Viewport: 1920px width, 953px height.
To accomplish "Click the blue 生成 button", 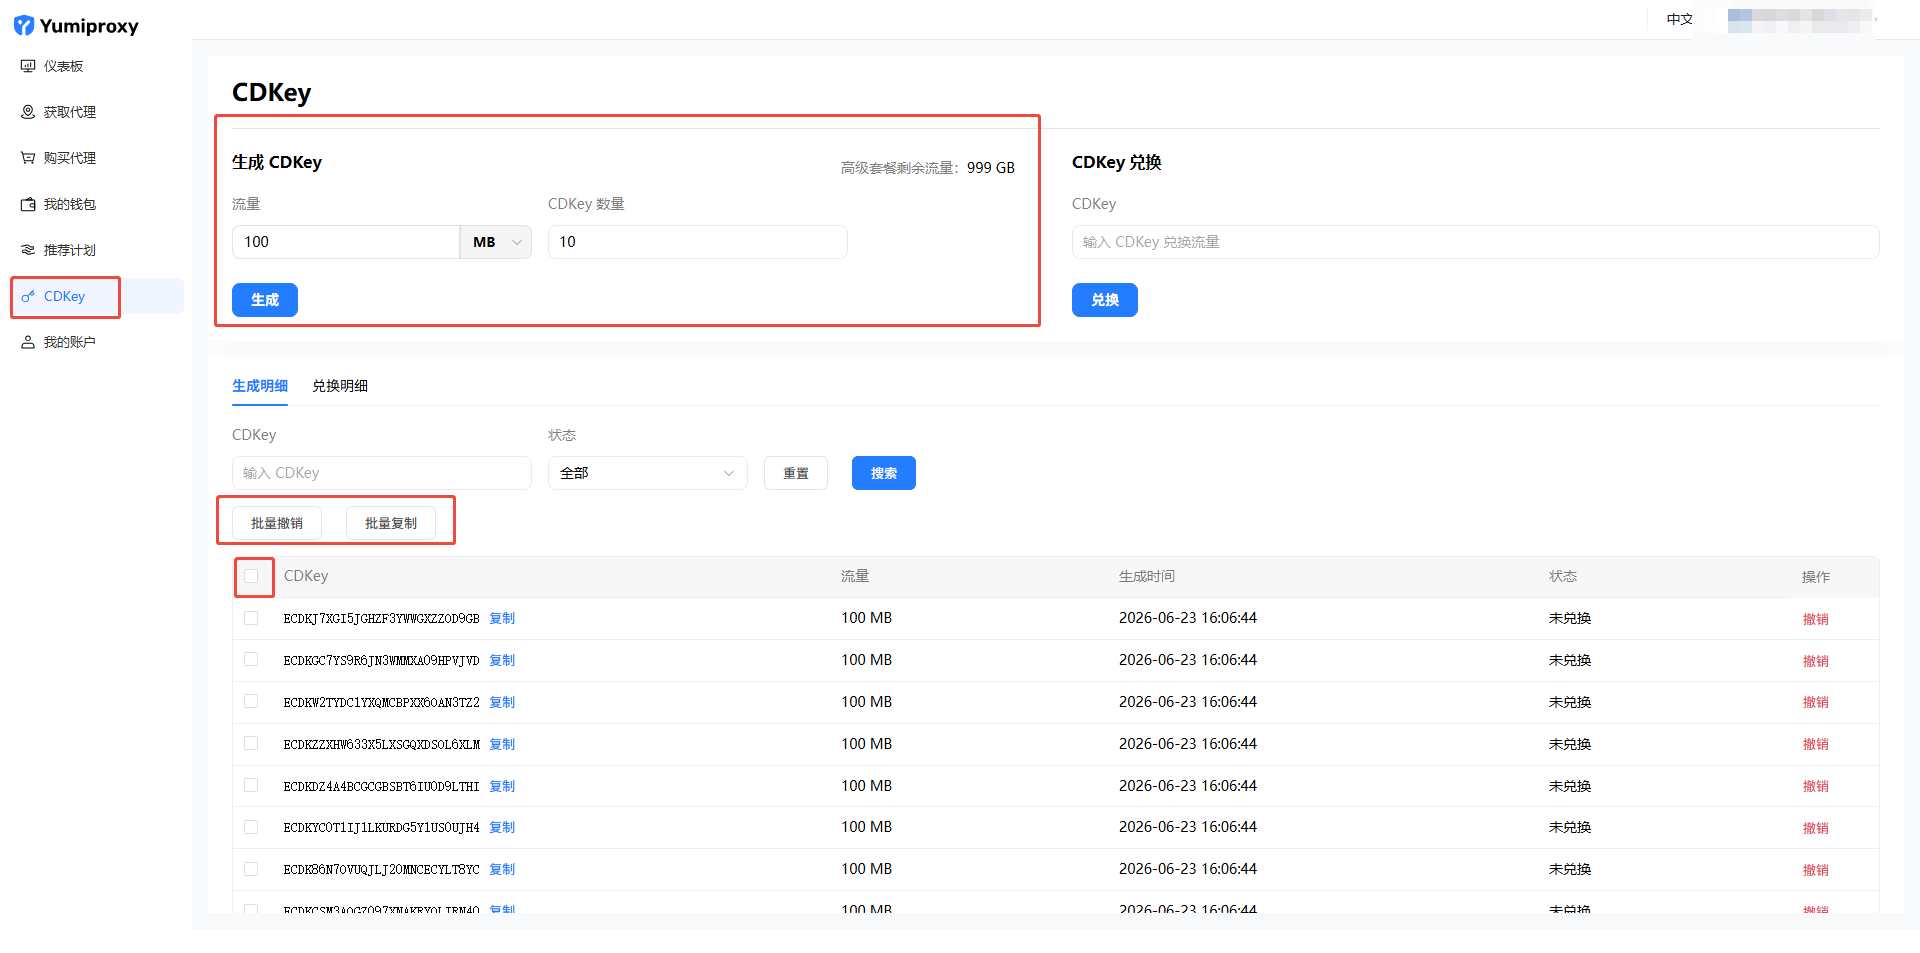I will (265, 300).
